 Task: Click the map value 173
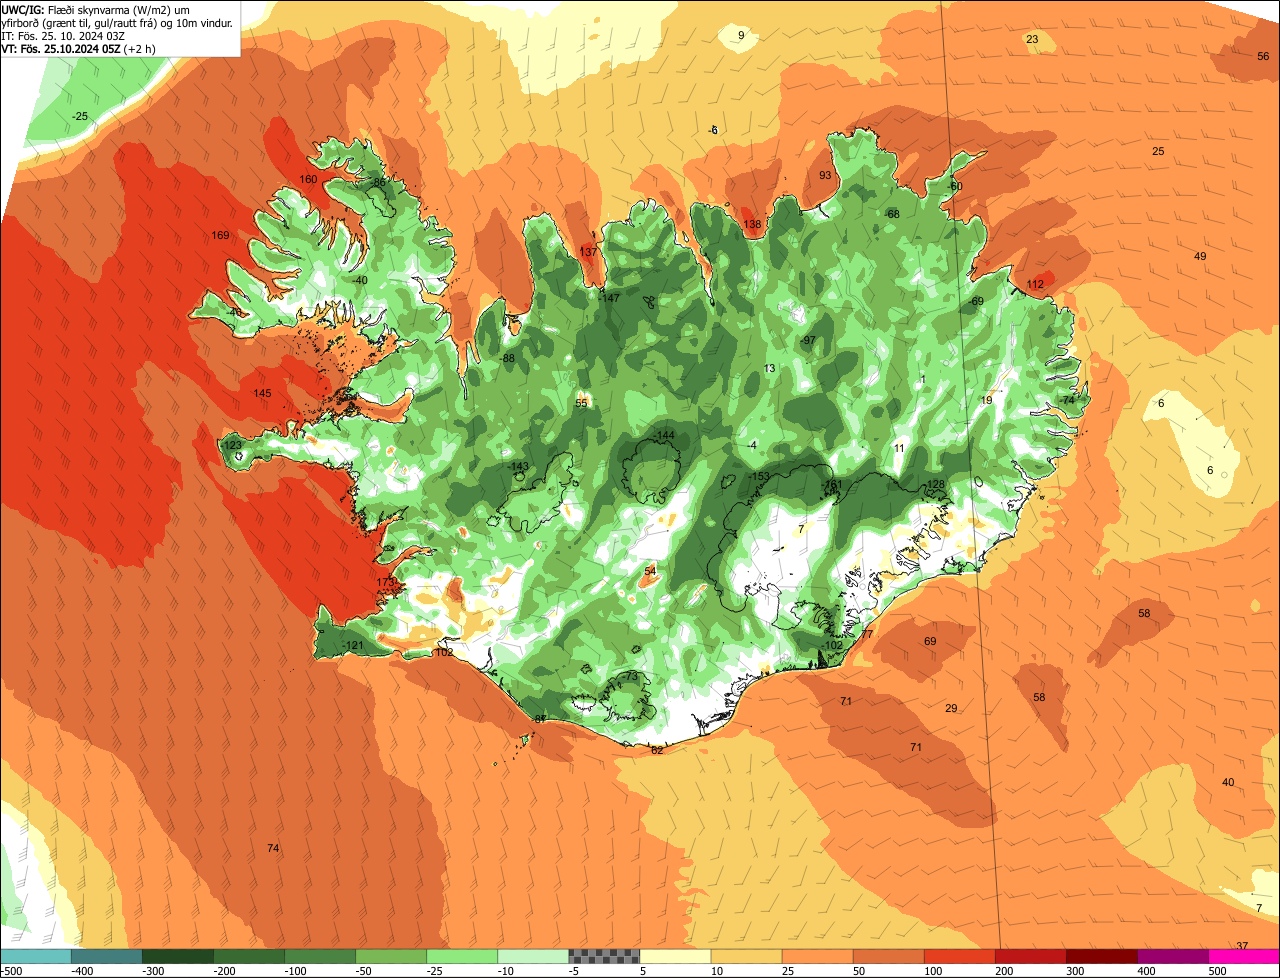tap(386, 581)
